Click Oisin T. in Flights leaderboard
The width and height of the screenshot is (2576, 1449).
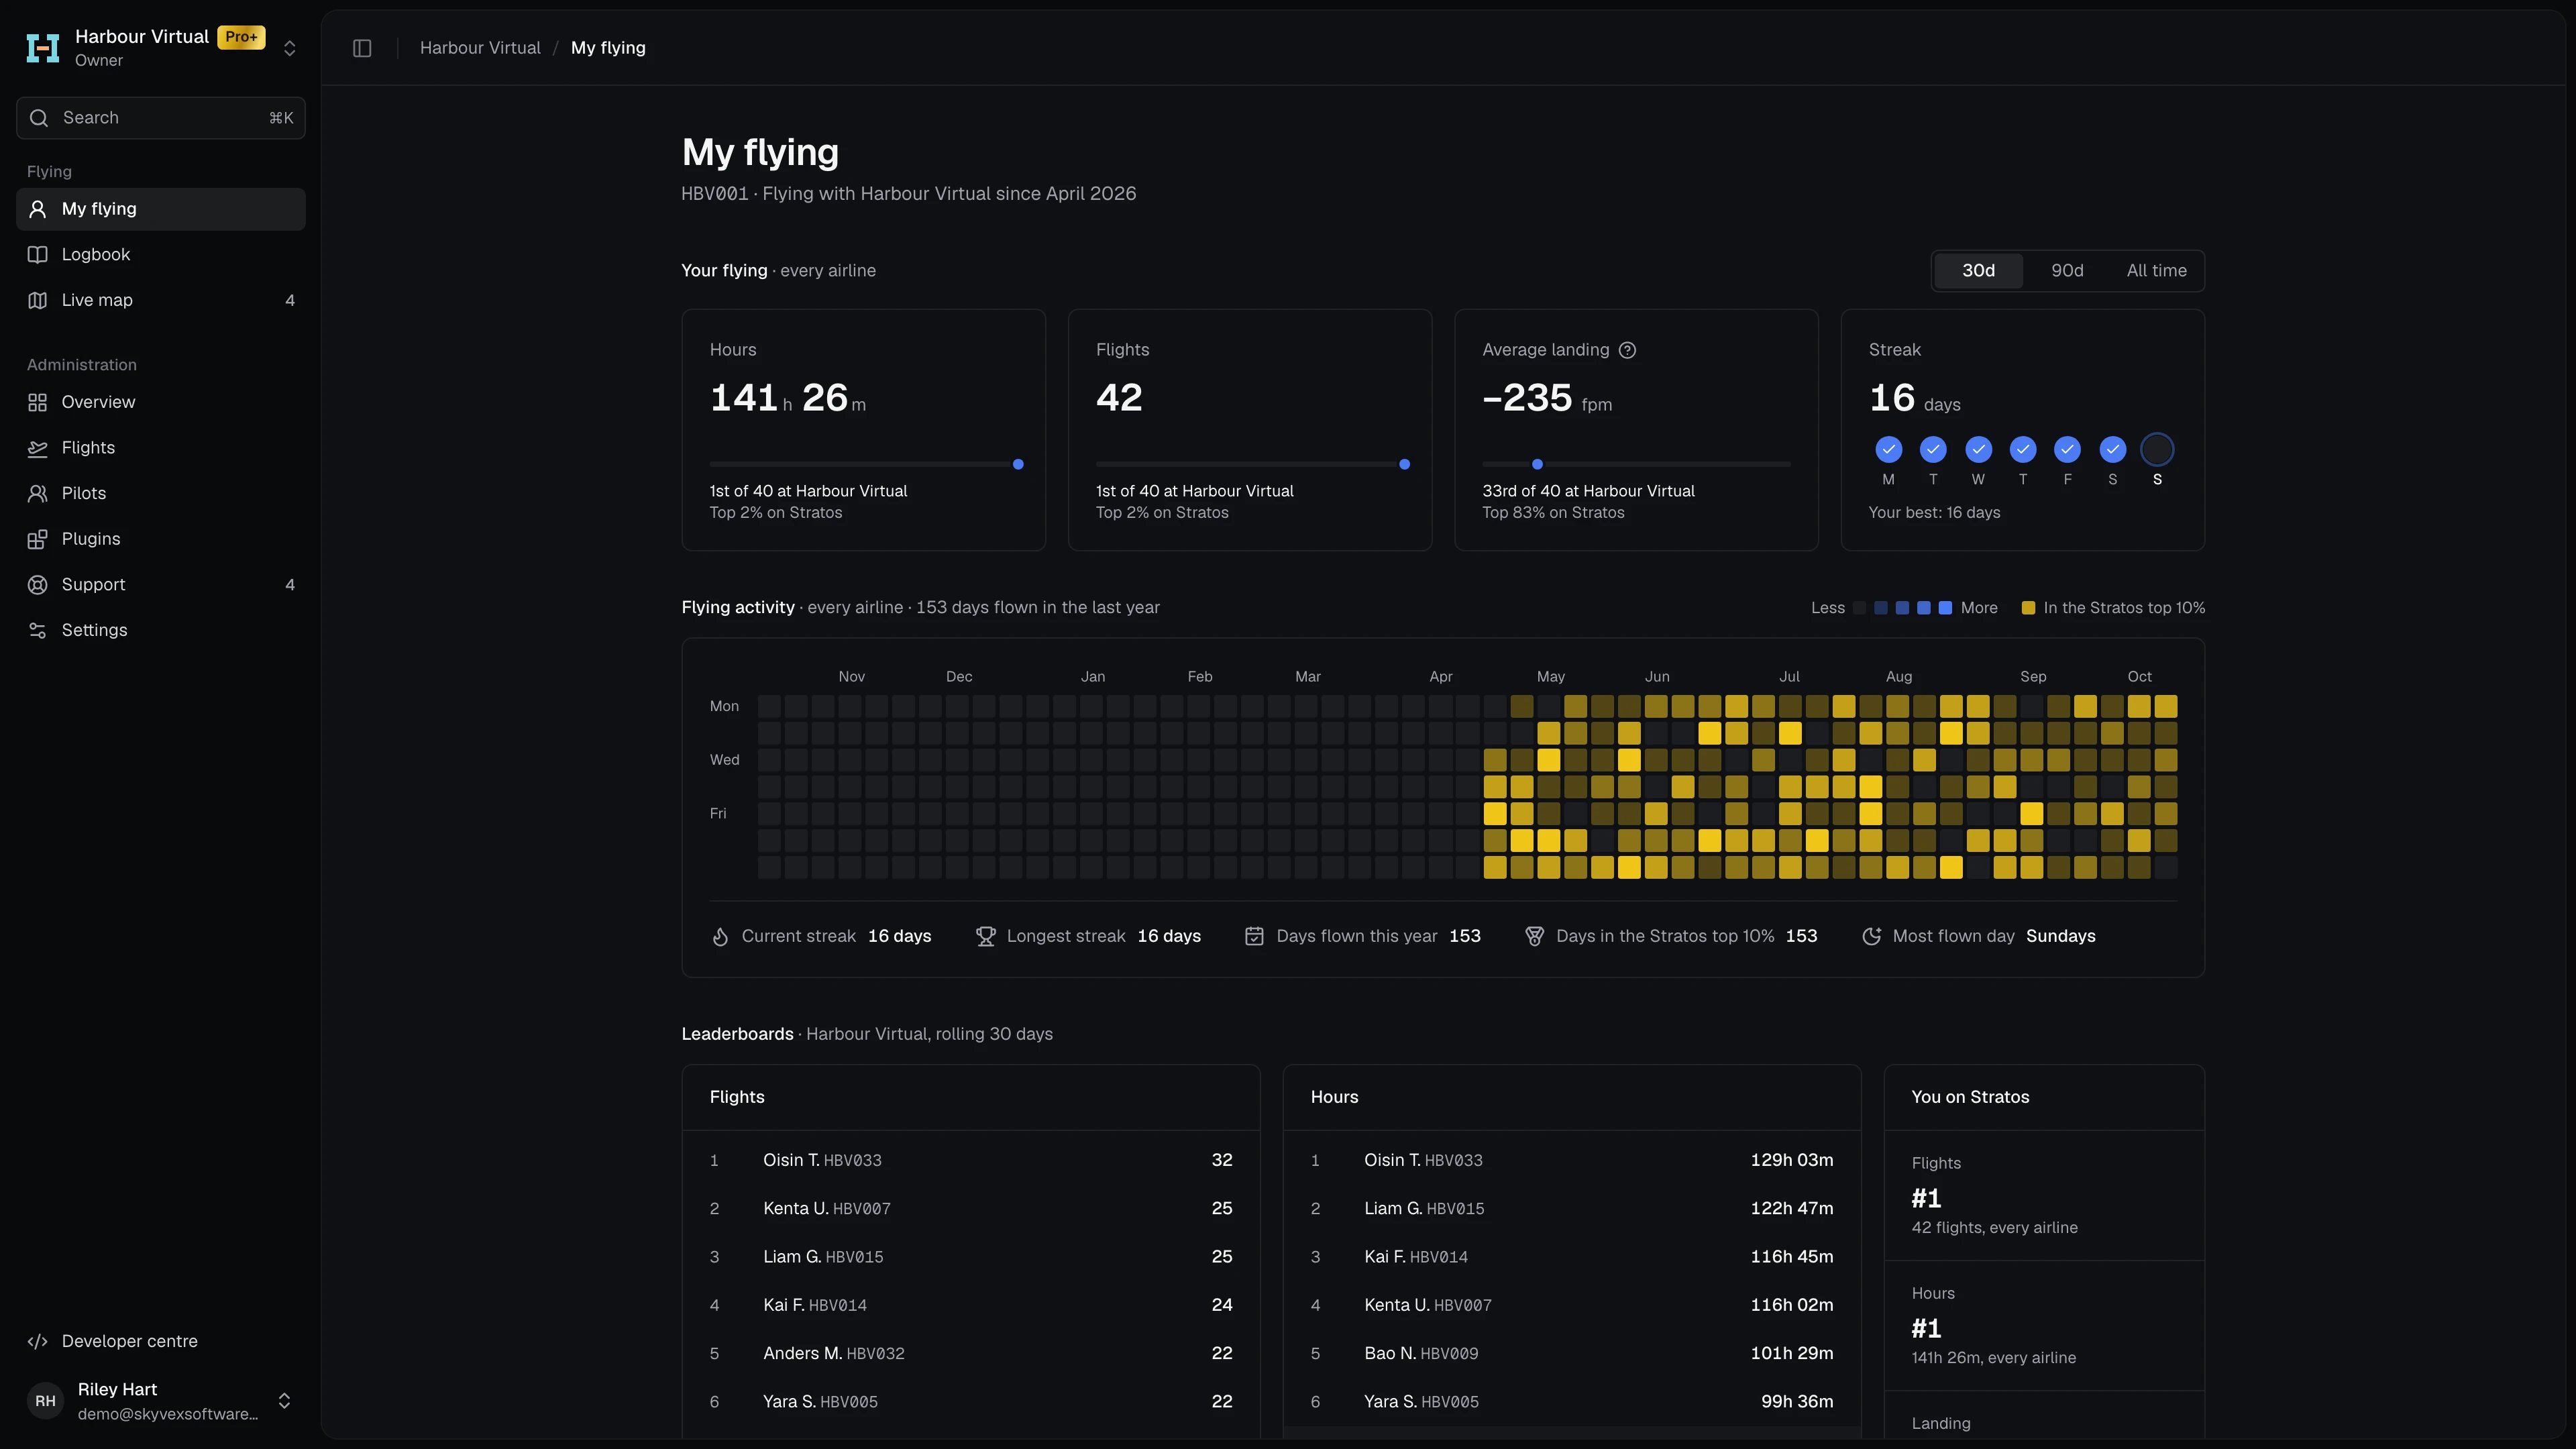point(791,1160)
